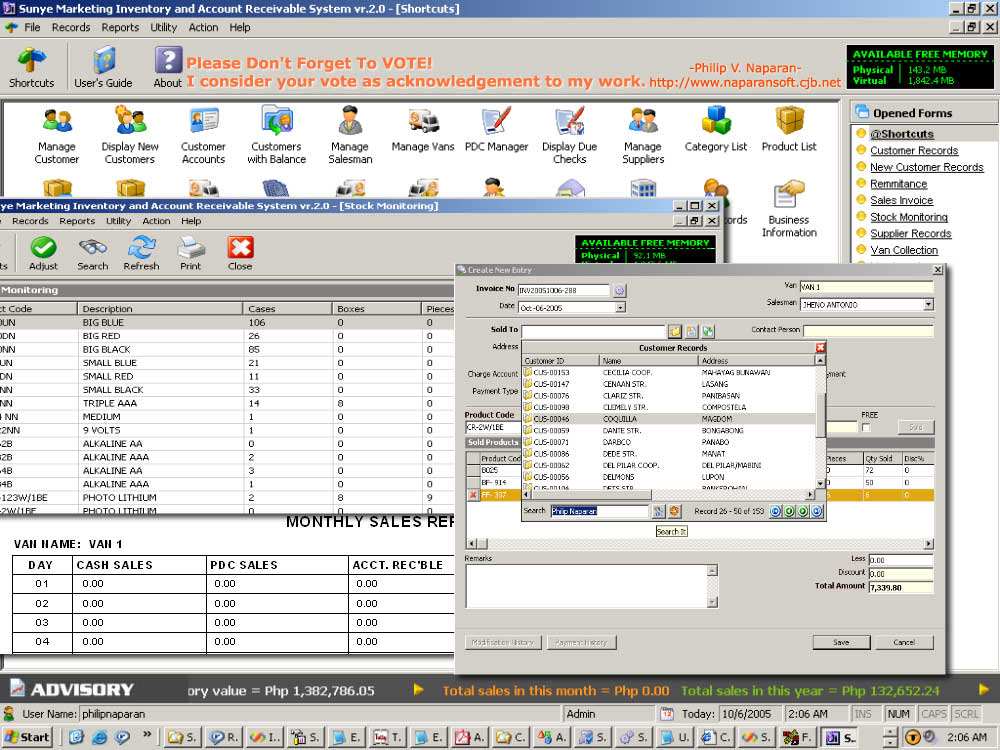The width and height of the screenshot is (1000, 750).
Task: Expand the Salesman dropdown
Action: 928,304
